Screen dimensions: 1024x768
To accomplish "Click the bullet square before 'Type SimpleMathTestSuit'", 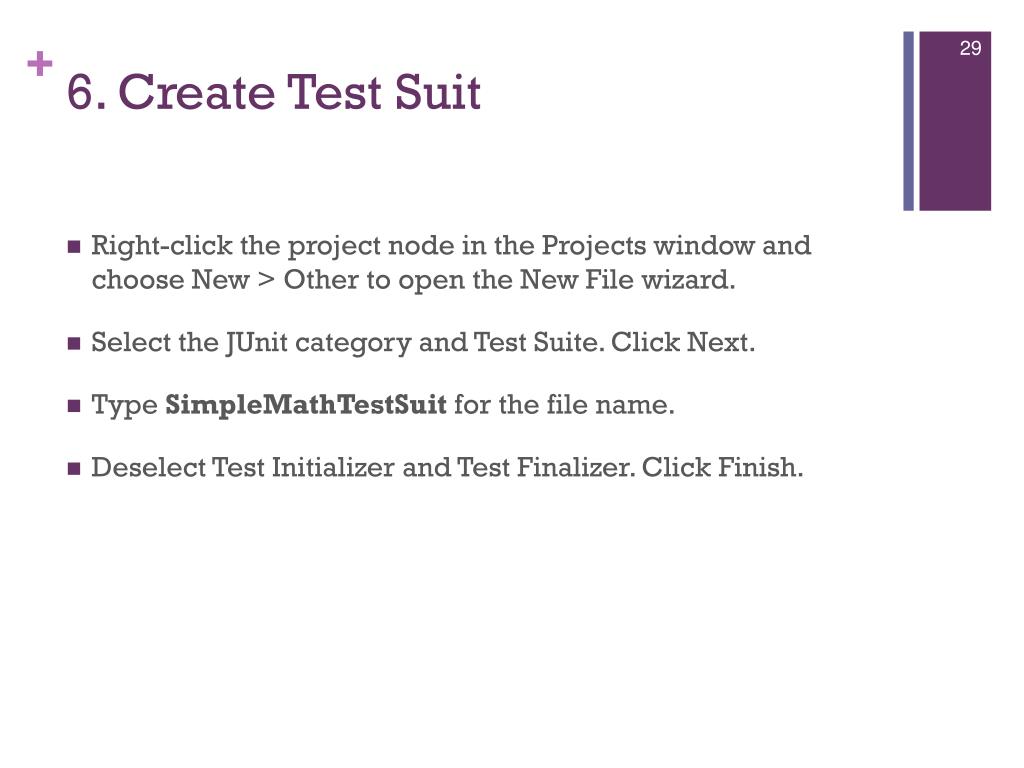I will [74, 406].
